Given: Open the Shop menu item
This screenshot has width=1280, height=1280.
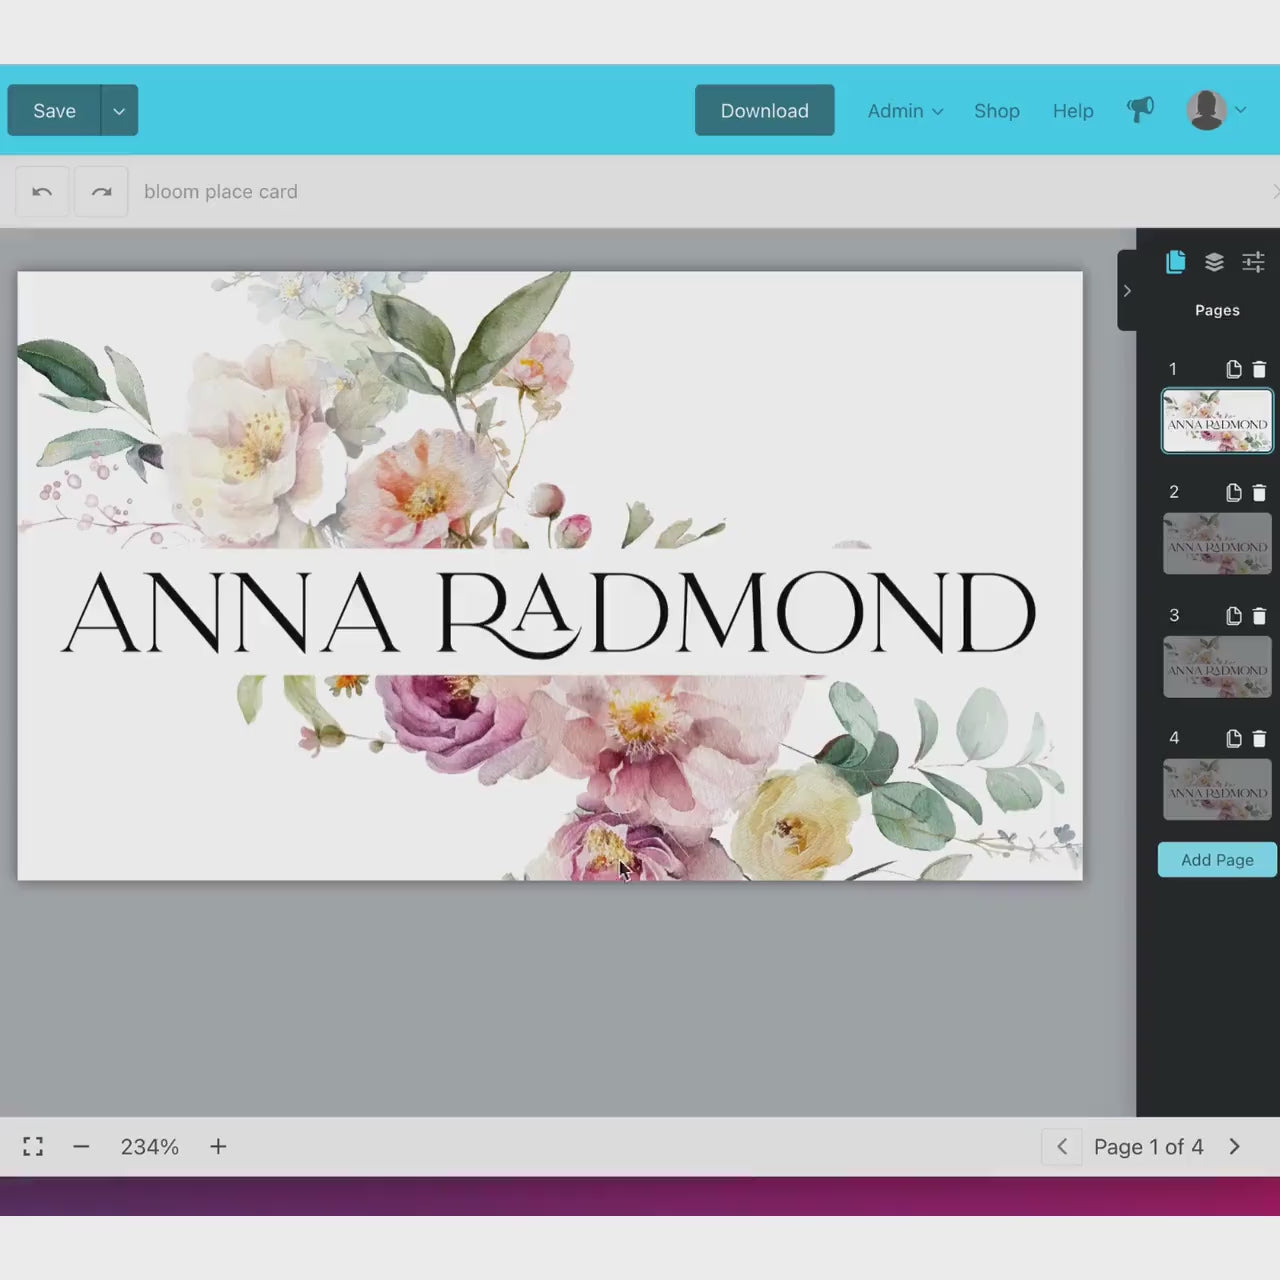Looking at the screenshot, I should pos(996,111).
